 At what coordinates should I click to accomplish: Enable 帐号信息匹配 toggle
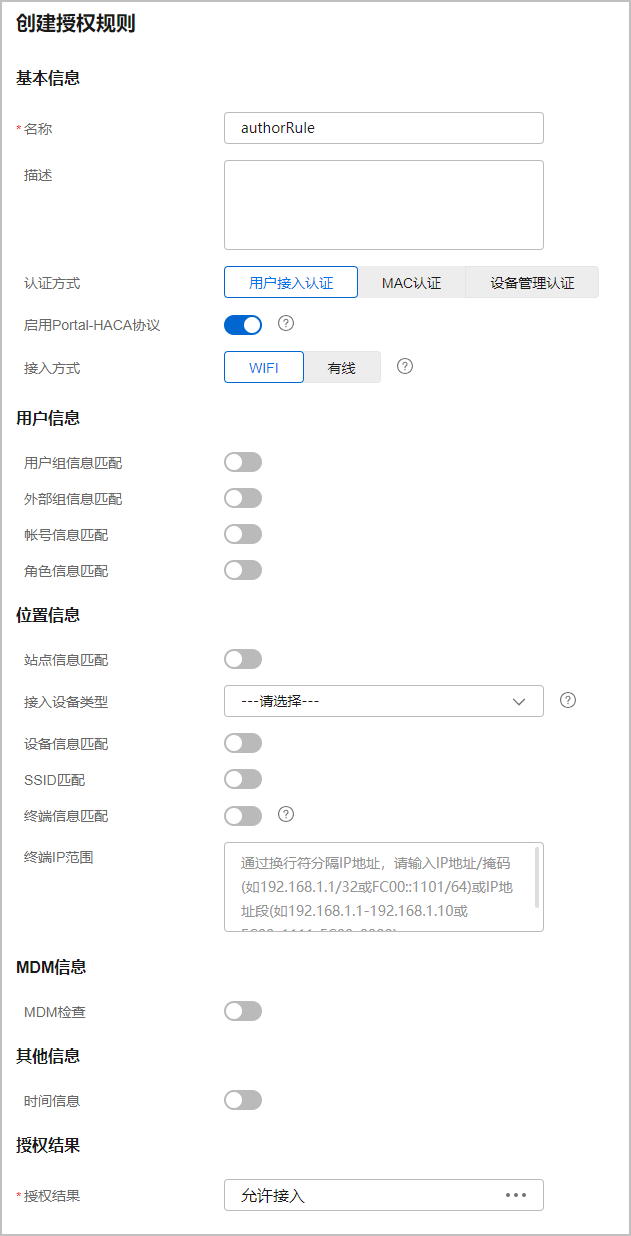(243, 534)
